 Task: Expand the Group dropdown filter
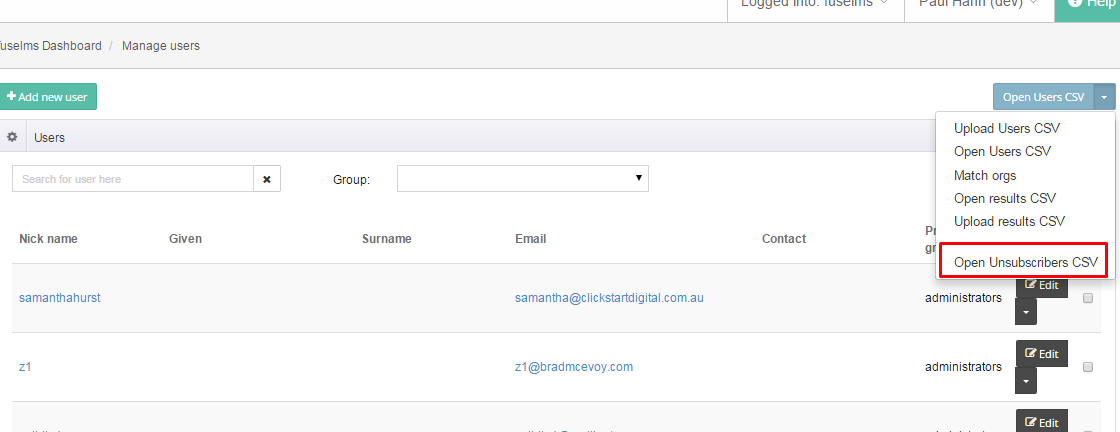[522, 179]
